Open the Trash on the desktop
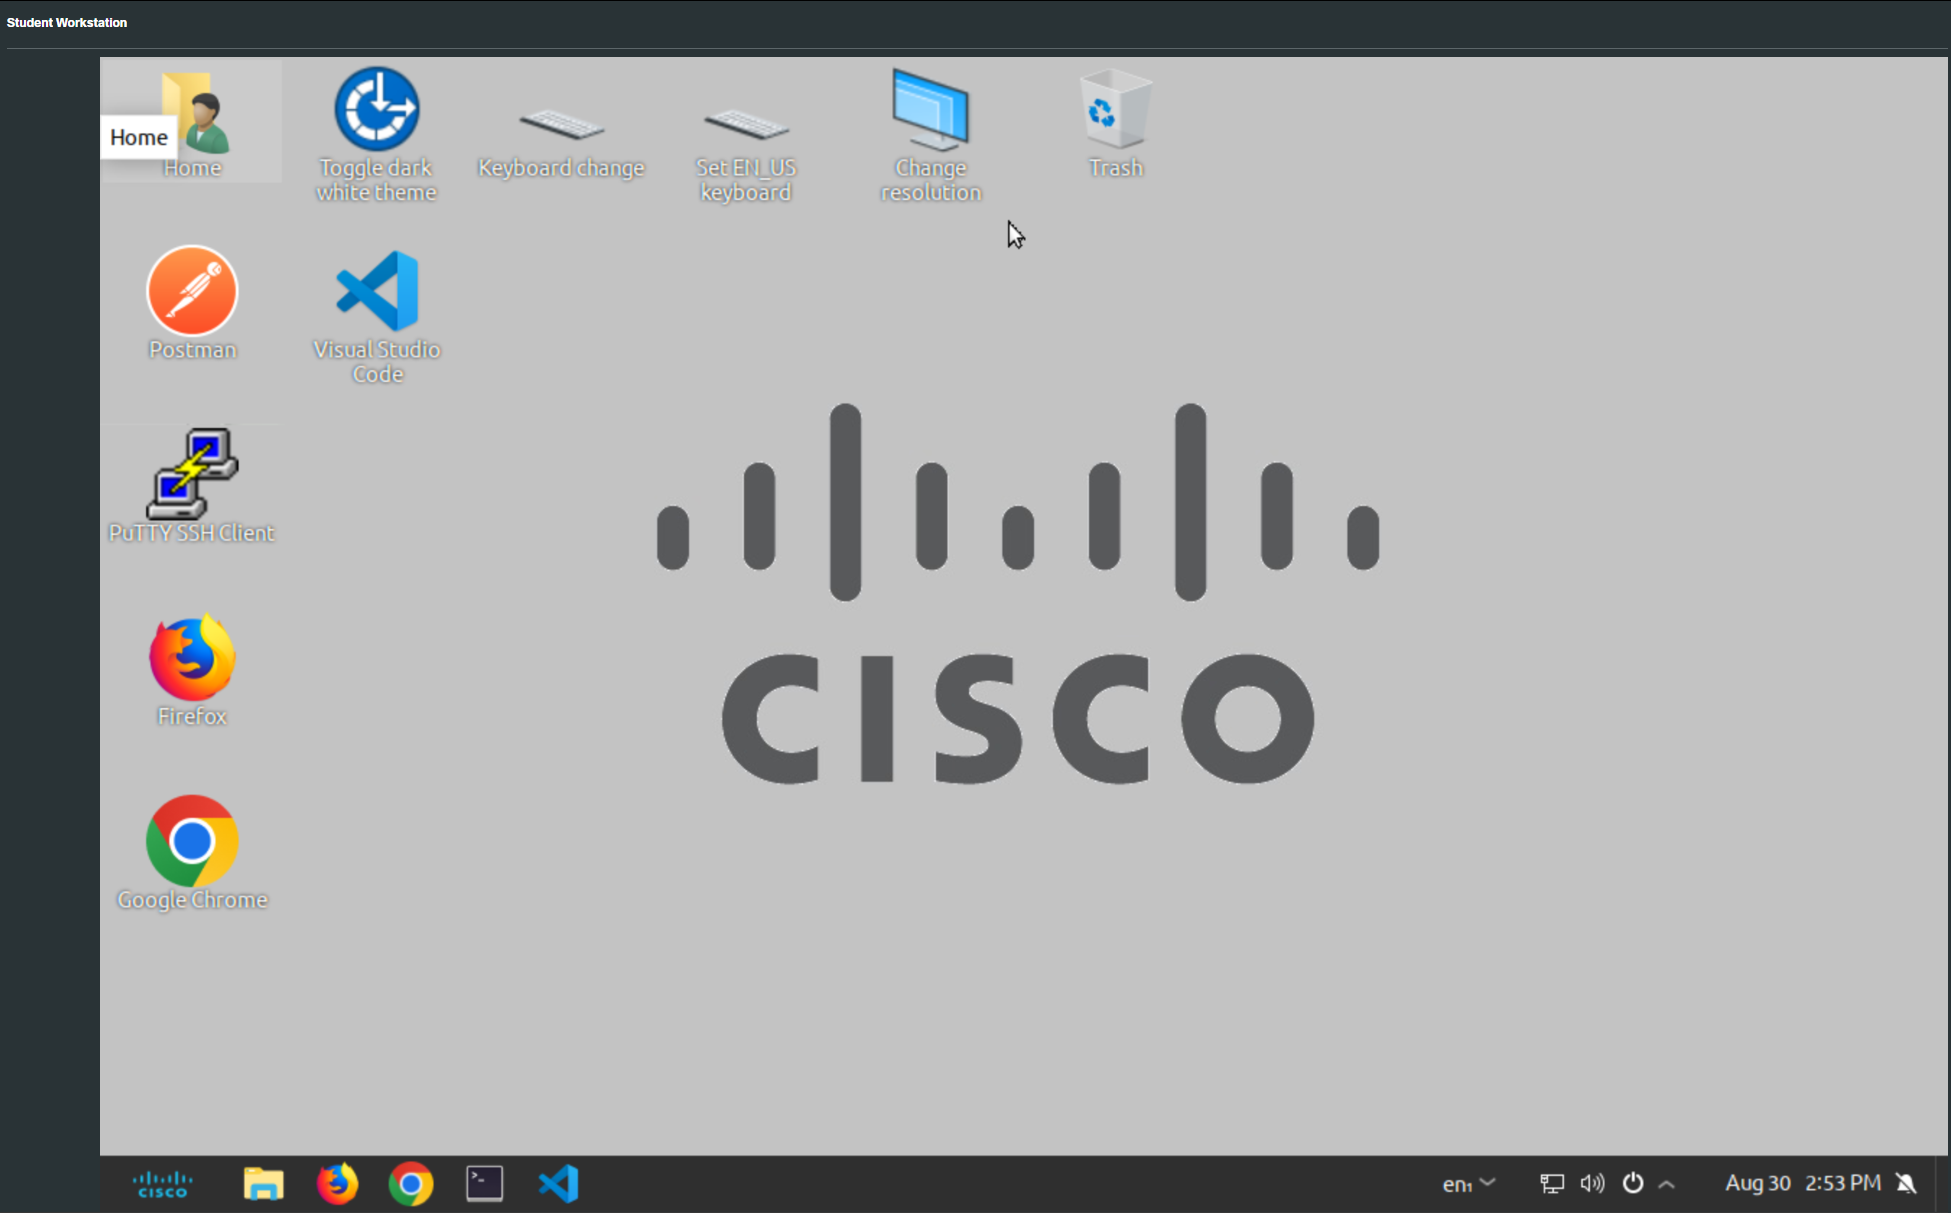 (1116, 123)
